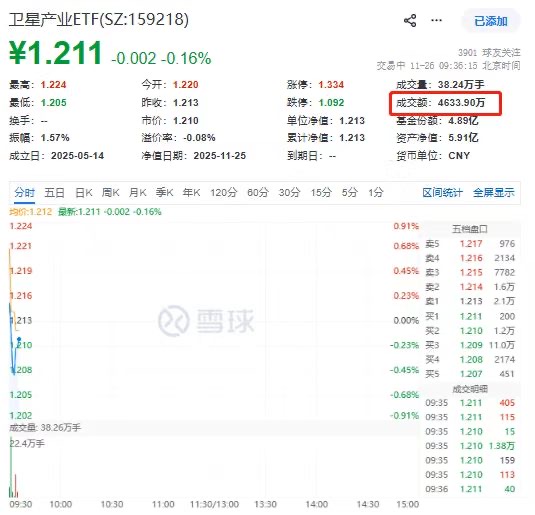Select the 分时 chart tab
Image resolution: width=535 pixels, height=515 pixels.
[25, 192]
